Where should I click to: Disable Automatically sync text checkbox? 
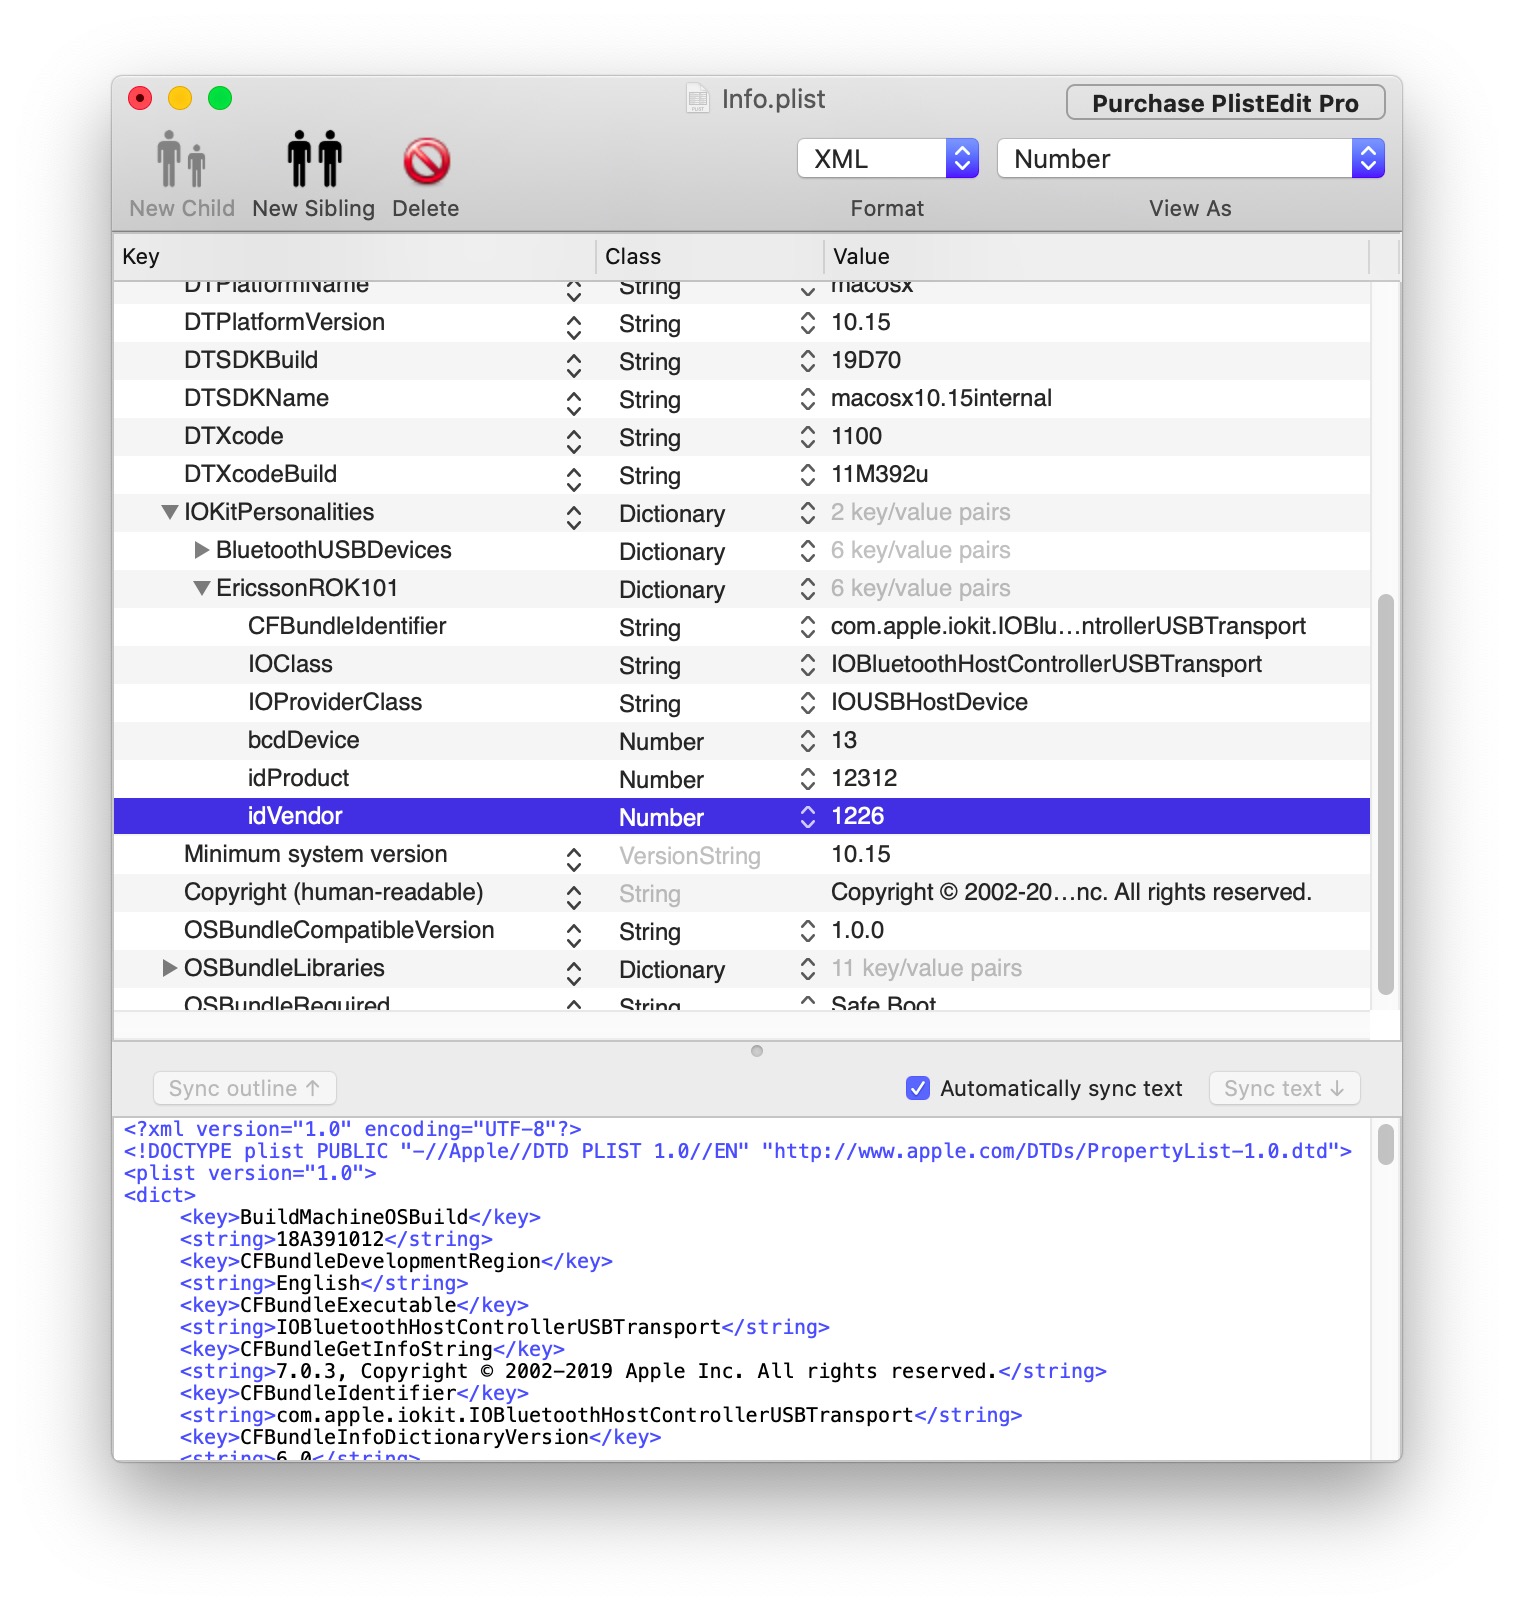coord(917,1088)
